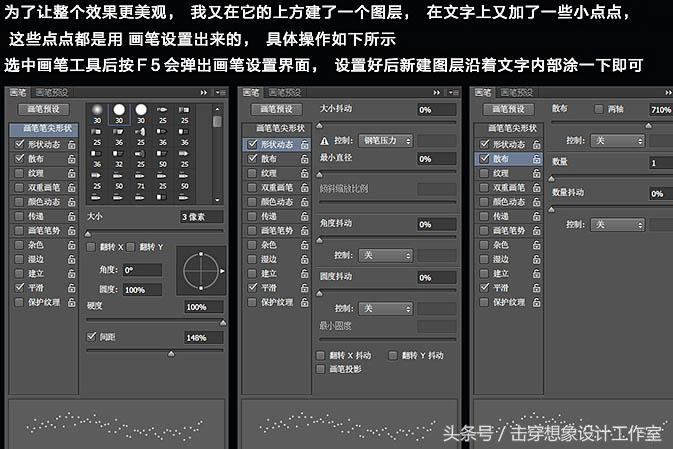
Task: Check 纹理 in 大小抖动 panel
Action: click(x=252, y=173)
